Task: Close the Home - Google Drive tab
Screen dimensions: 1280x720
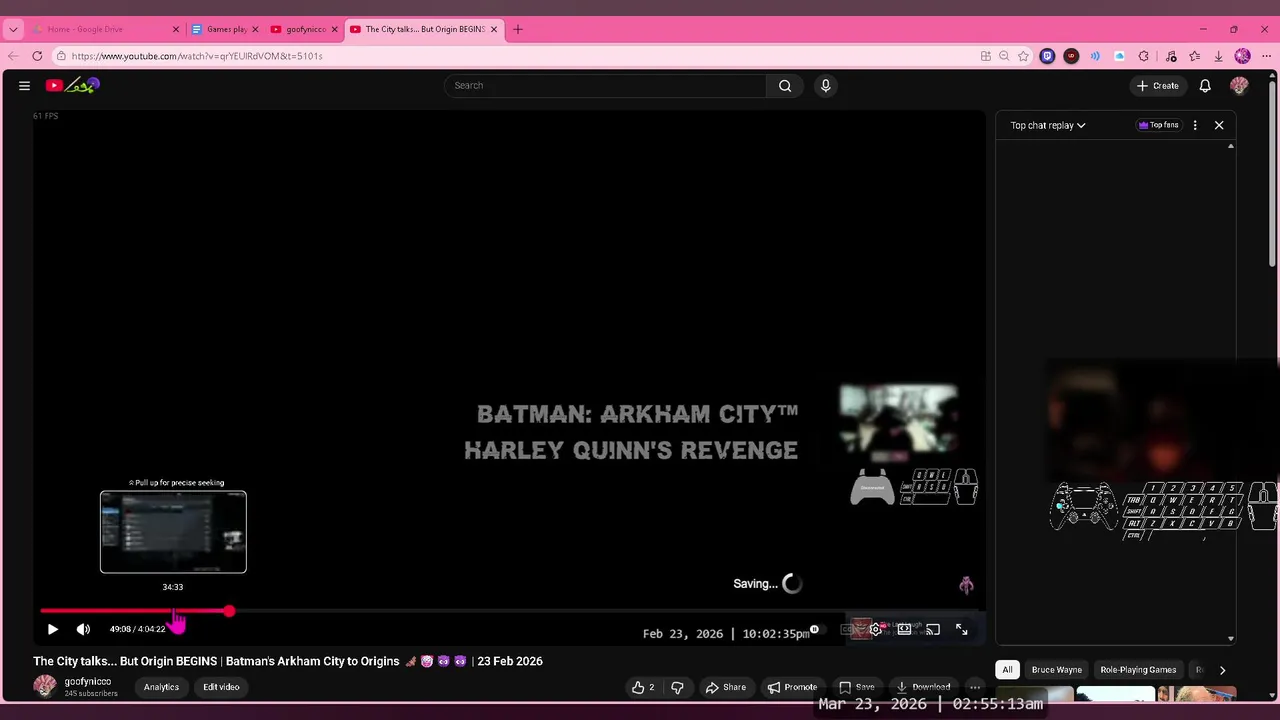Action: [x=176, y=29]
